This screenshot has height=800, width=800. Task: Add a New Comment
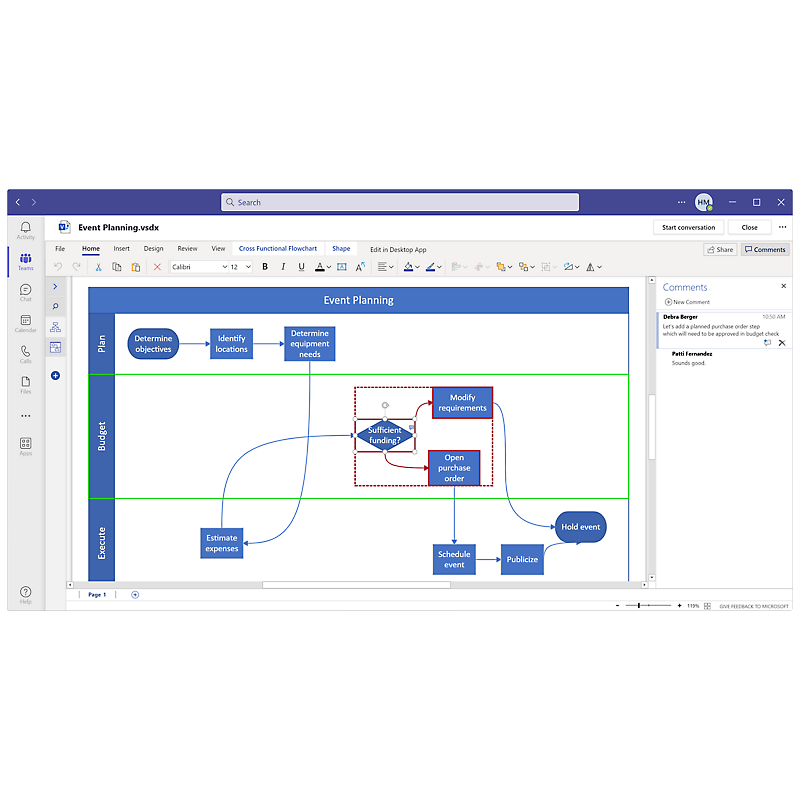tap(687, 302)
